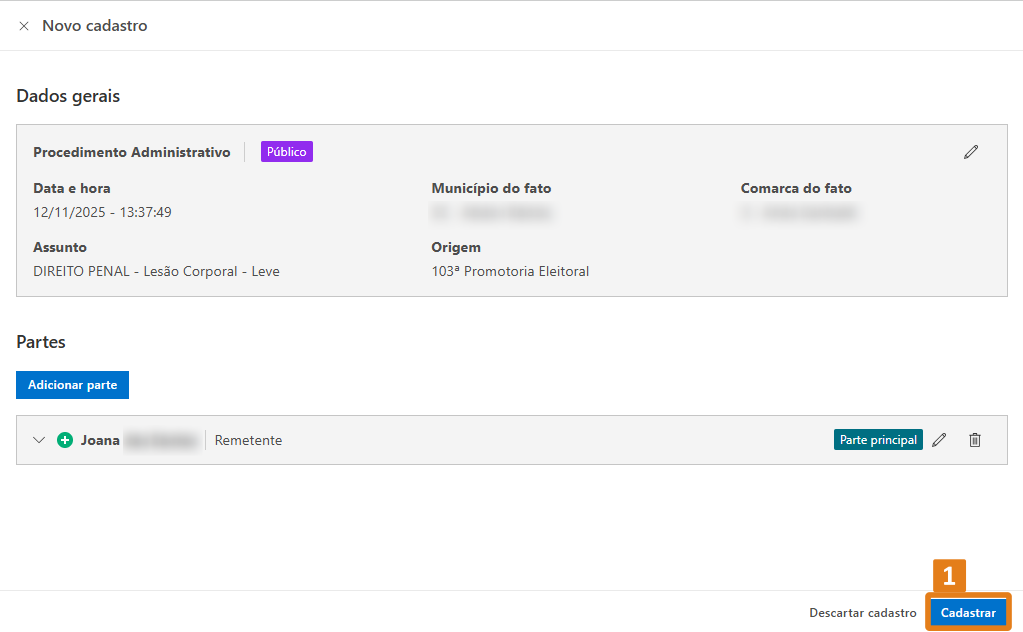Select the Parte principal badge
The image size is (1023, 632).
(878, 440)
